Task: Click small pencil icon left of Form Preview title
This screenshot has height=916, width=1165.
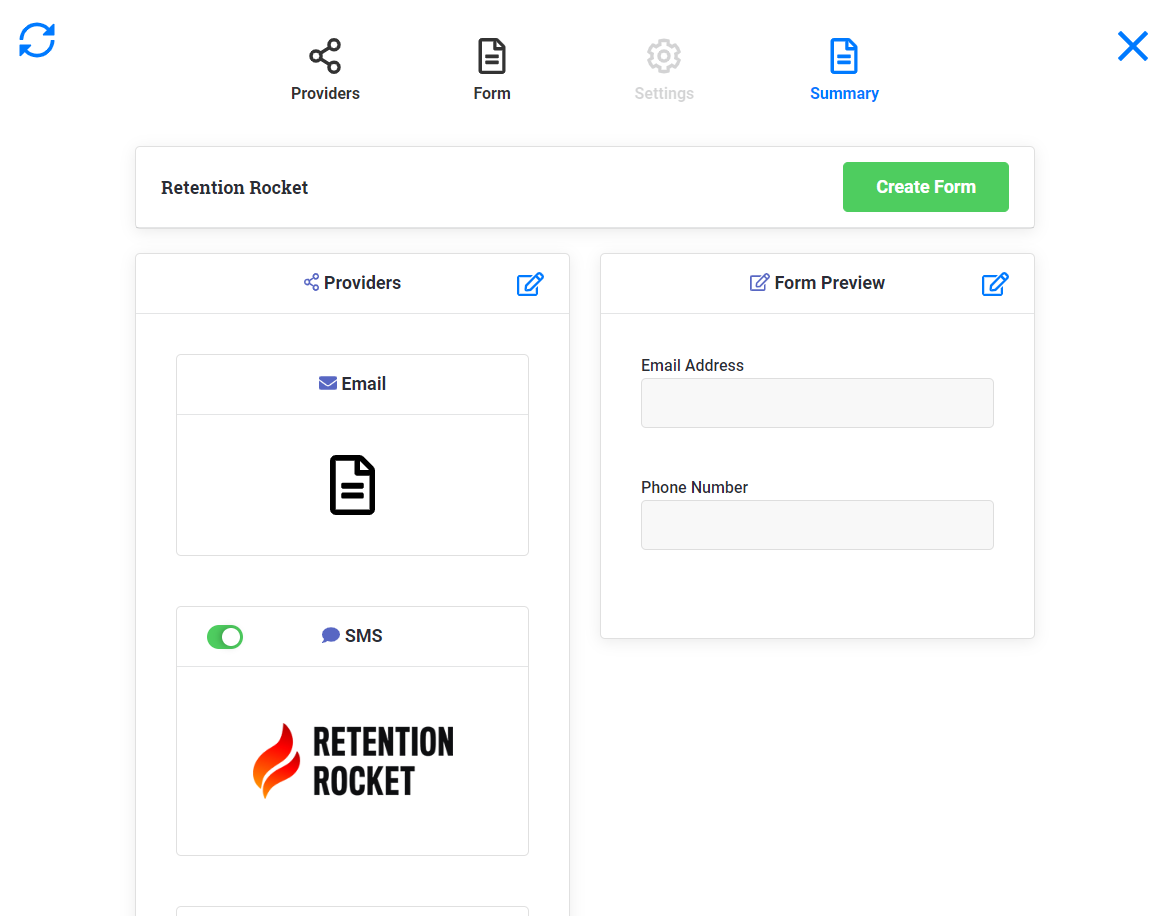Action: pos(759,282)
